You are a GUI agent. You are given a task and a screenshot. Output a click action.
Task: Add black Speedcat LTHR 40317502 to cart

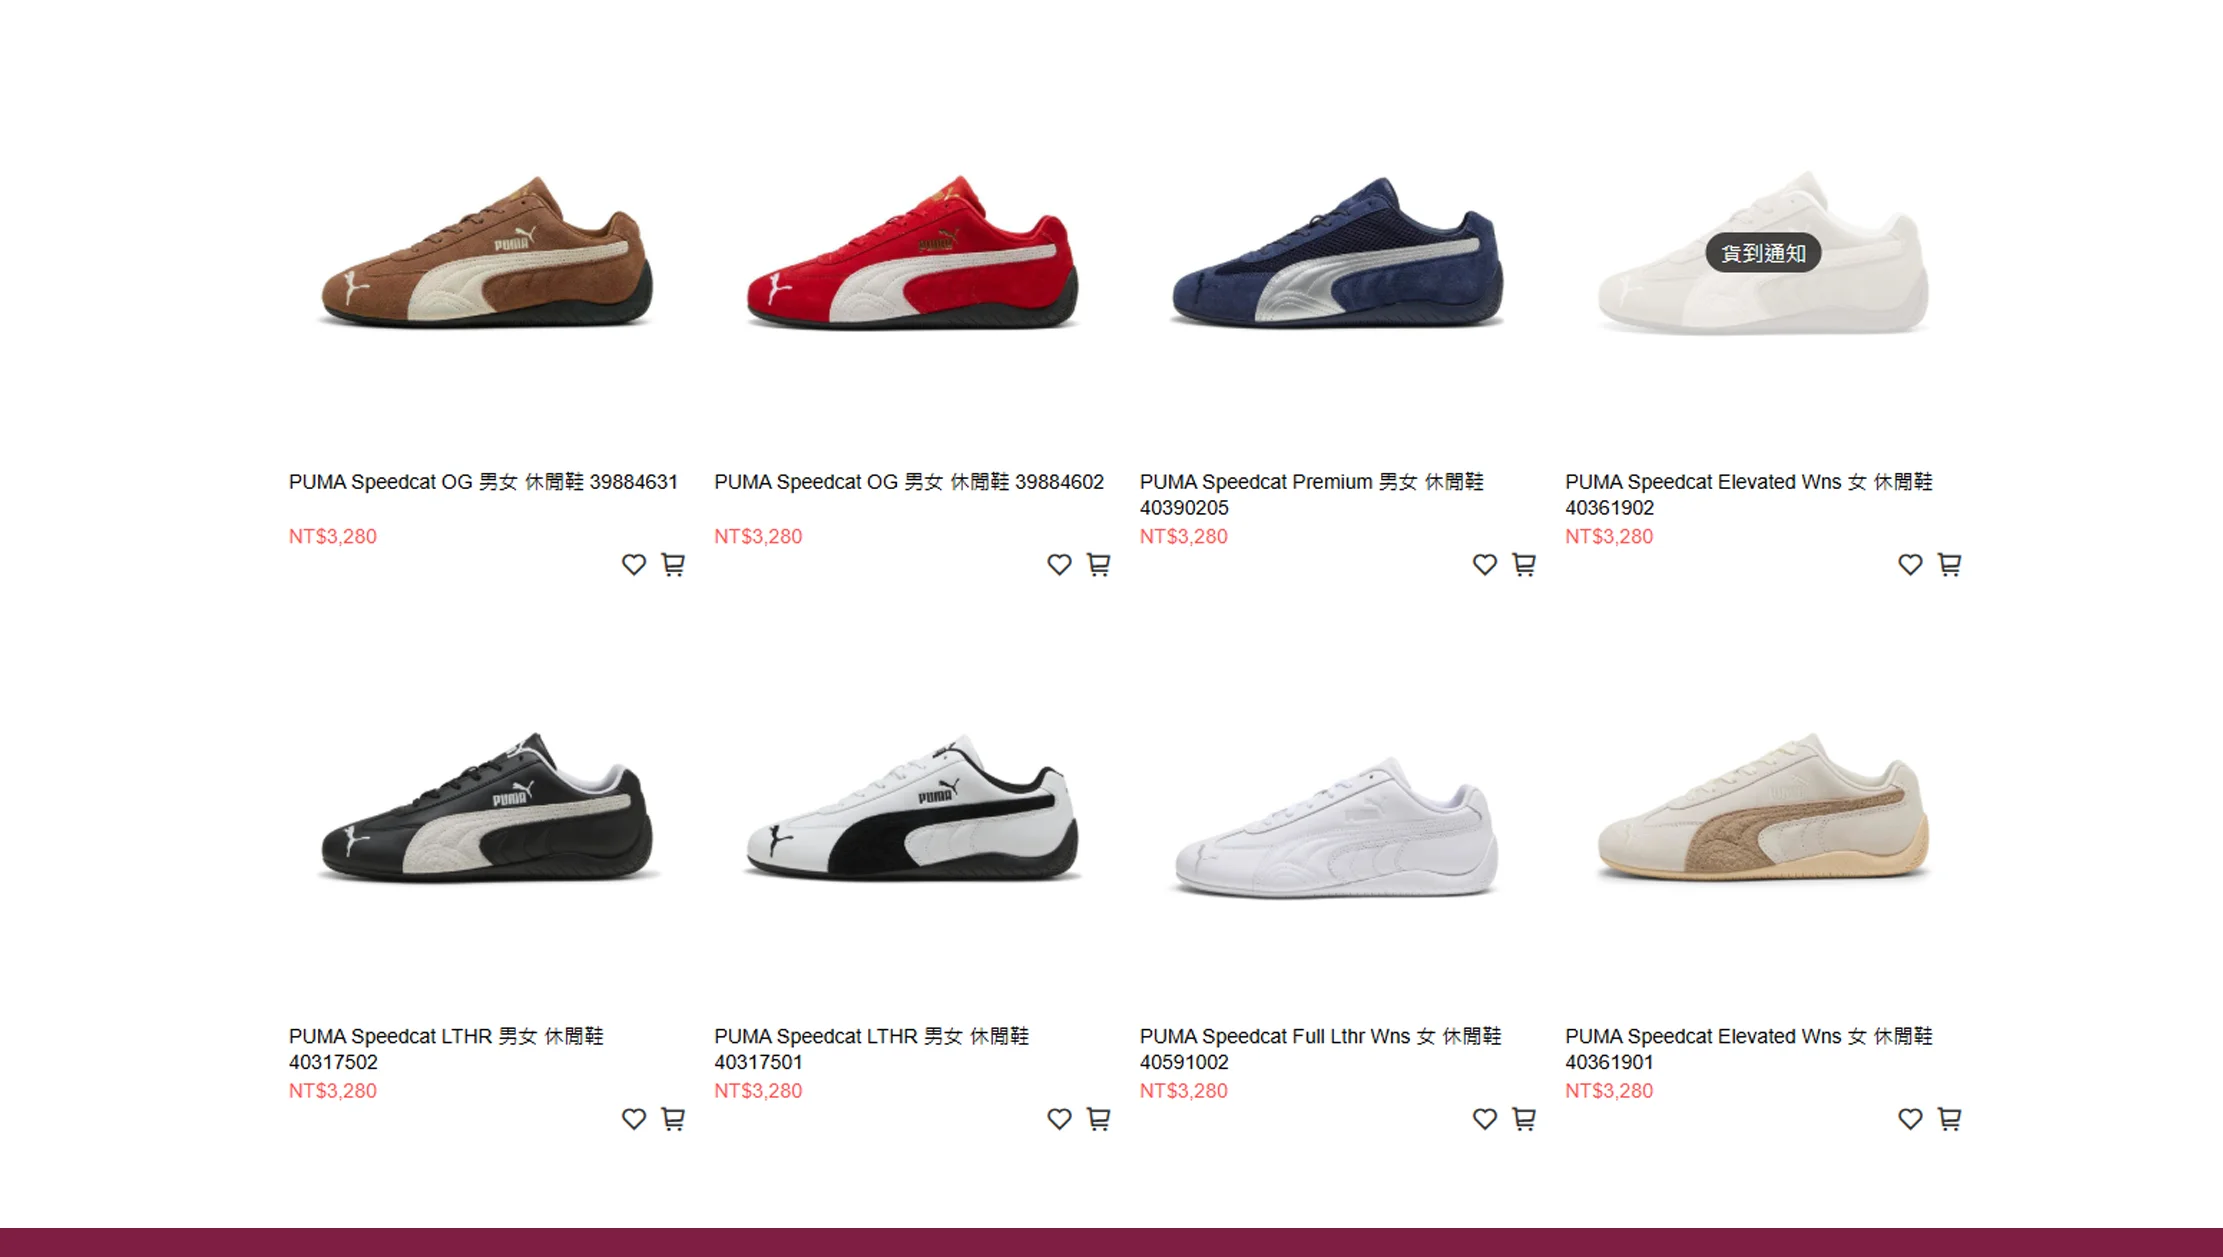coord(673,1119)
